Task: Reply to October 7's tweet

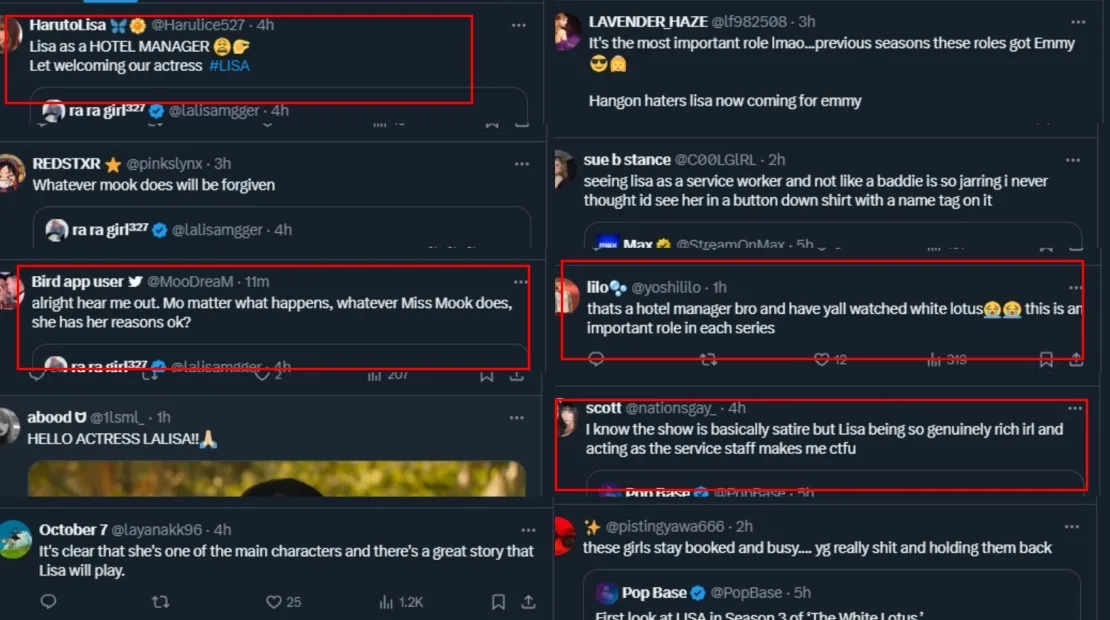Action: (x=48, y=602)
